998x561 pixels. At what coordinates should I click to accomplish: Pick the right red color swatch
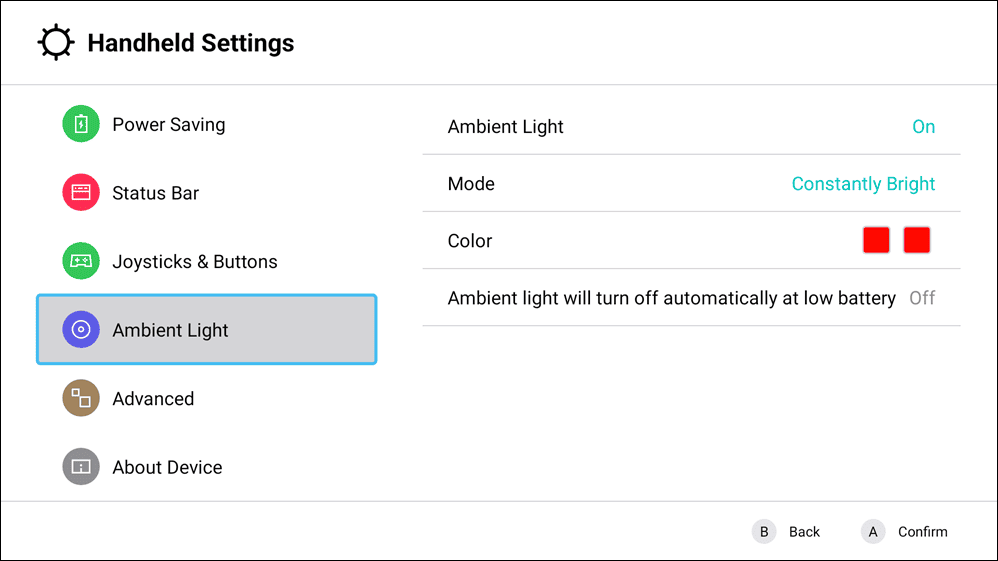click(x=917, y=240)
